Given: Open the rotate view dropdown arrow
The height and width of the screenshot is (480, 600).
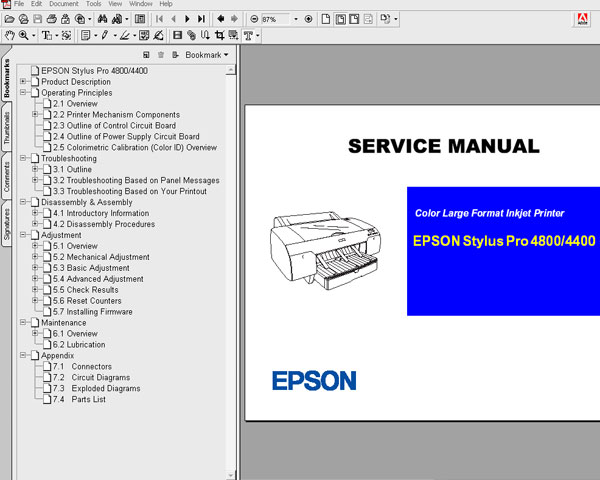Looking at the screenshot, I should pos(396,19).
